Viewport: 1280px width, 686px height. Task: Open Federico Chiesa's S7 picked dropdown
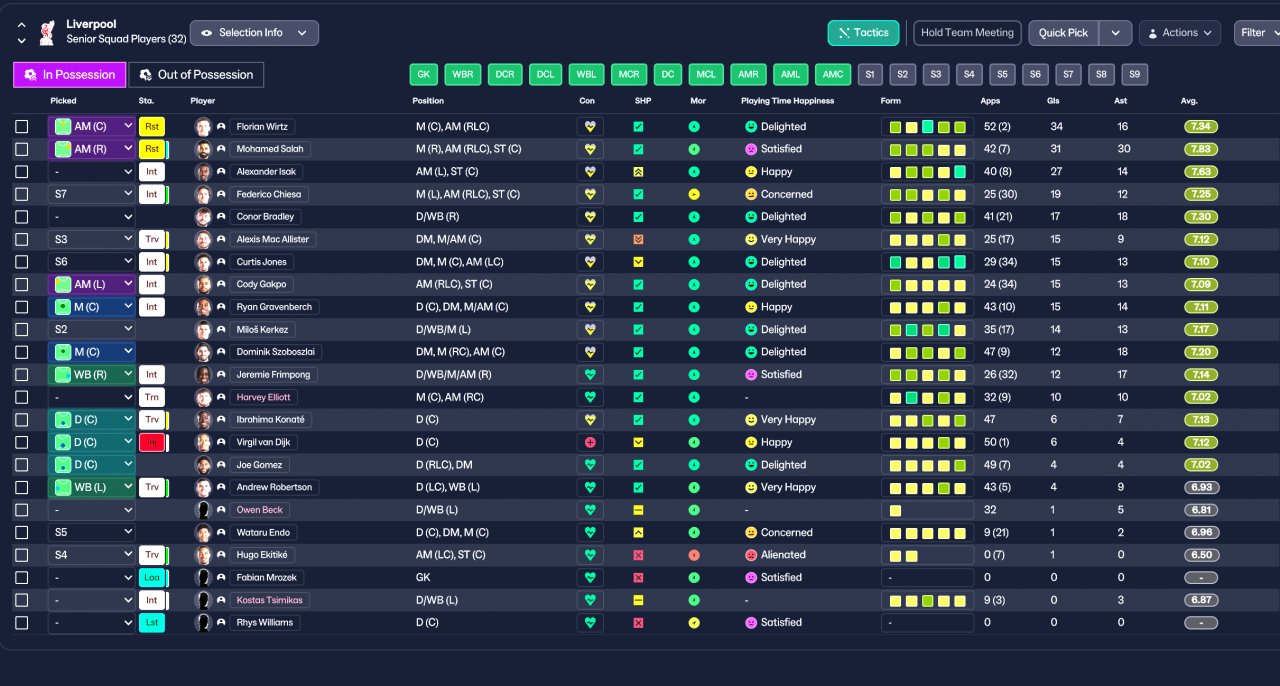click(91, 194)
